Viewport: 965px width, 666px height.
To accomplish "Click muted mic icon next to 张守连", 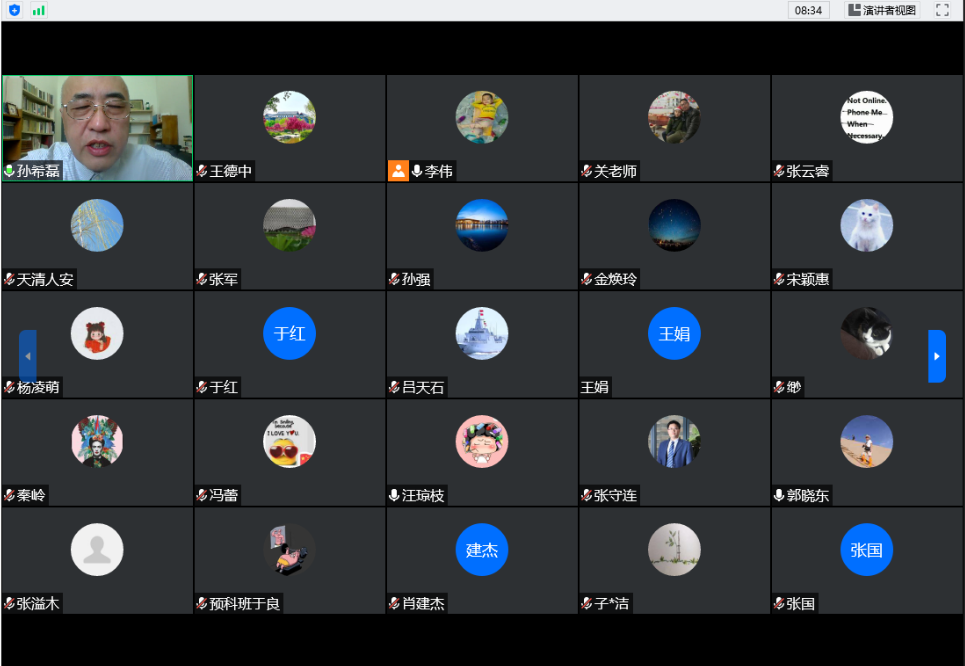I will point(587,495).
